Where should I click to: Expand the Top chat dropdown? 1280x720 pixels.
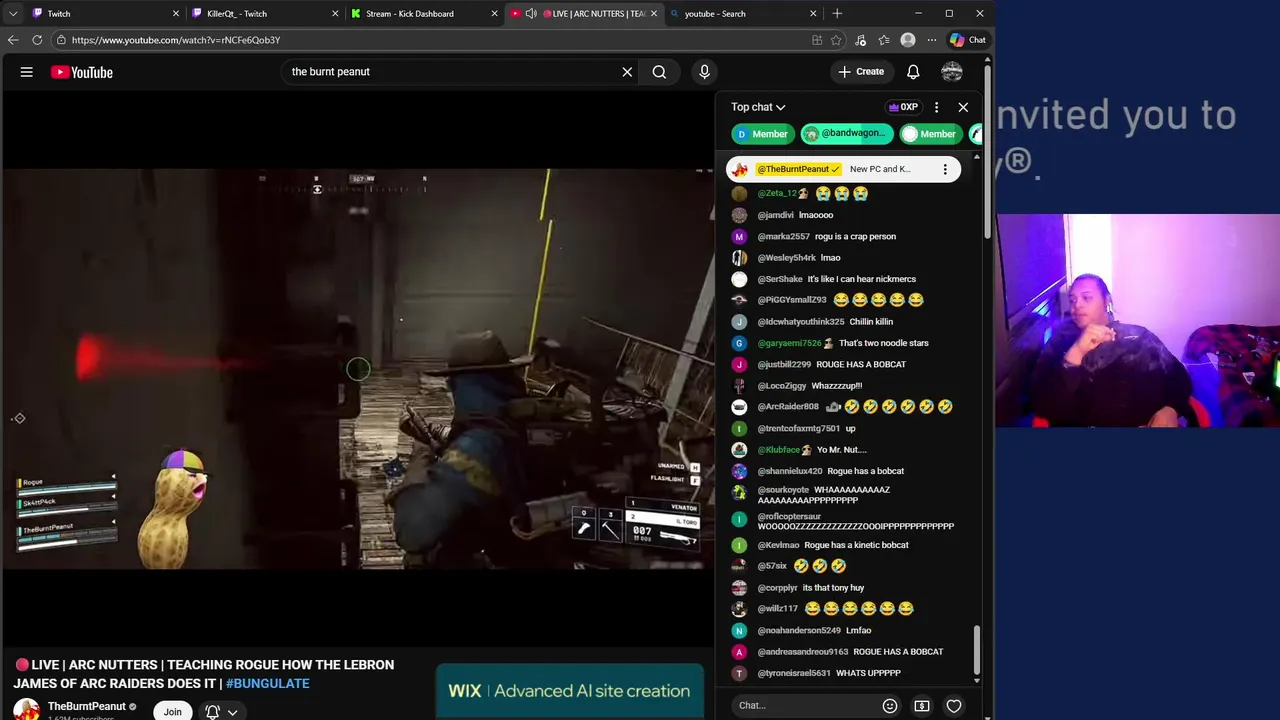click(758, 107)
